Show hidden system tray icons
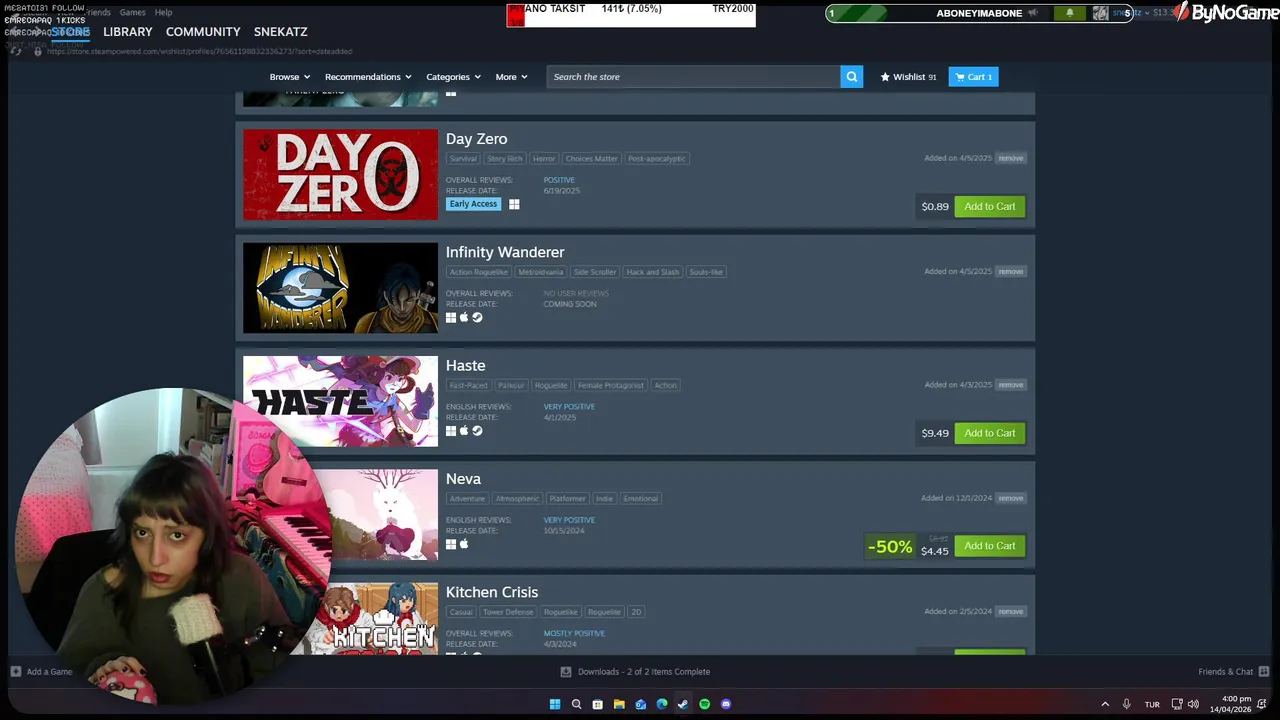Viewport: 1280px width, 720px height. point(1105,704)
